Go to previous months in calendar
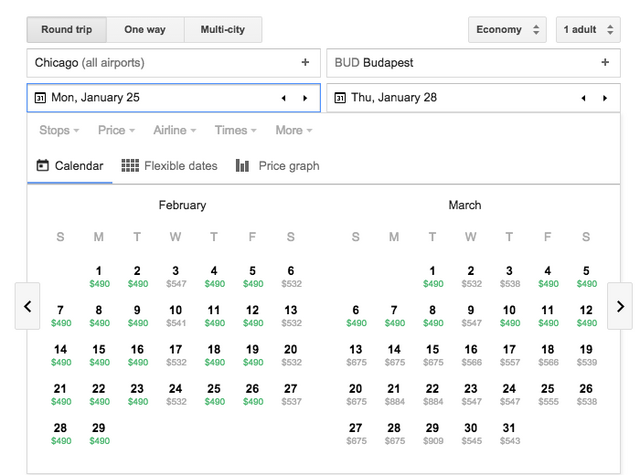Viewport: 640px width, 475px height. pos(28,307)
